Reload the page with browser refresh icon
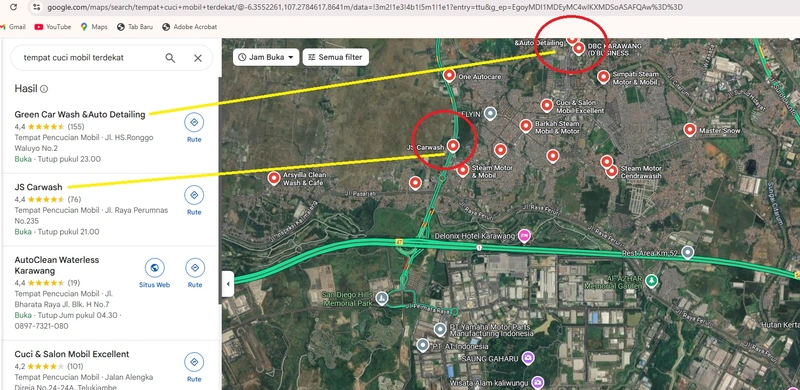Screen dimensions: 800x390 point(14,7)
